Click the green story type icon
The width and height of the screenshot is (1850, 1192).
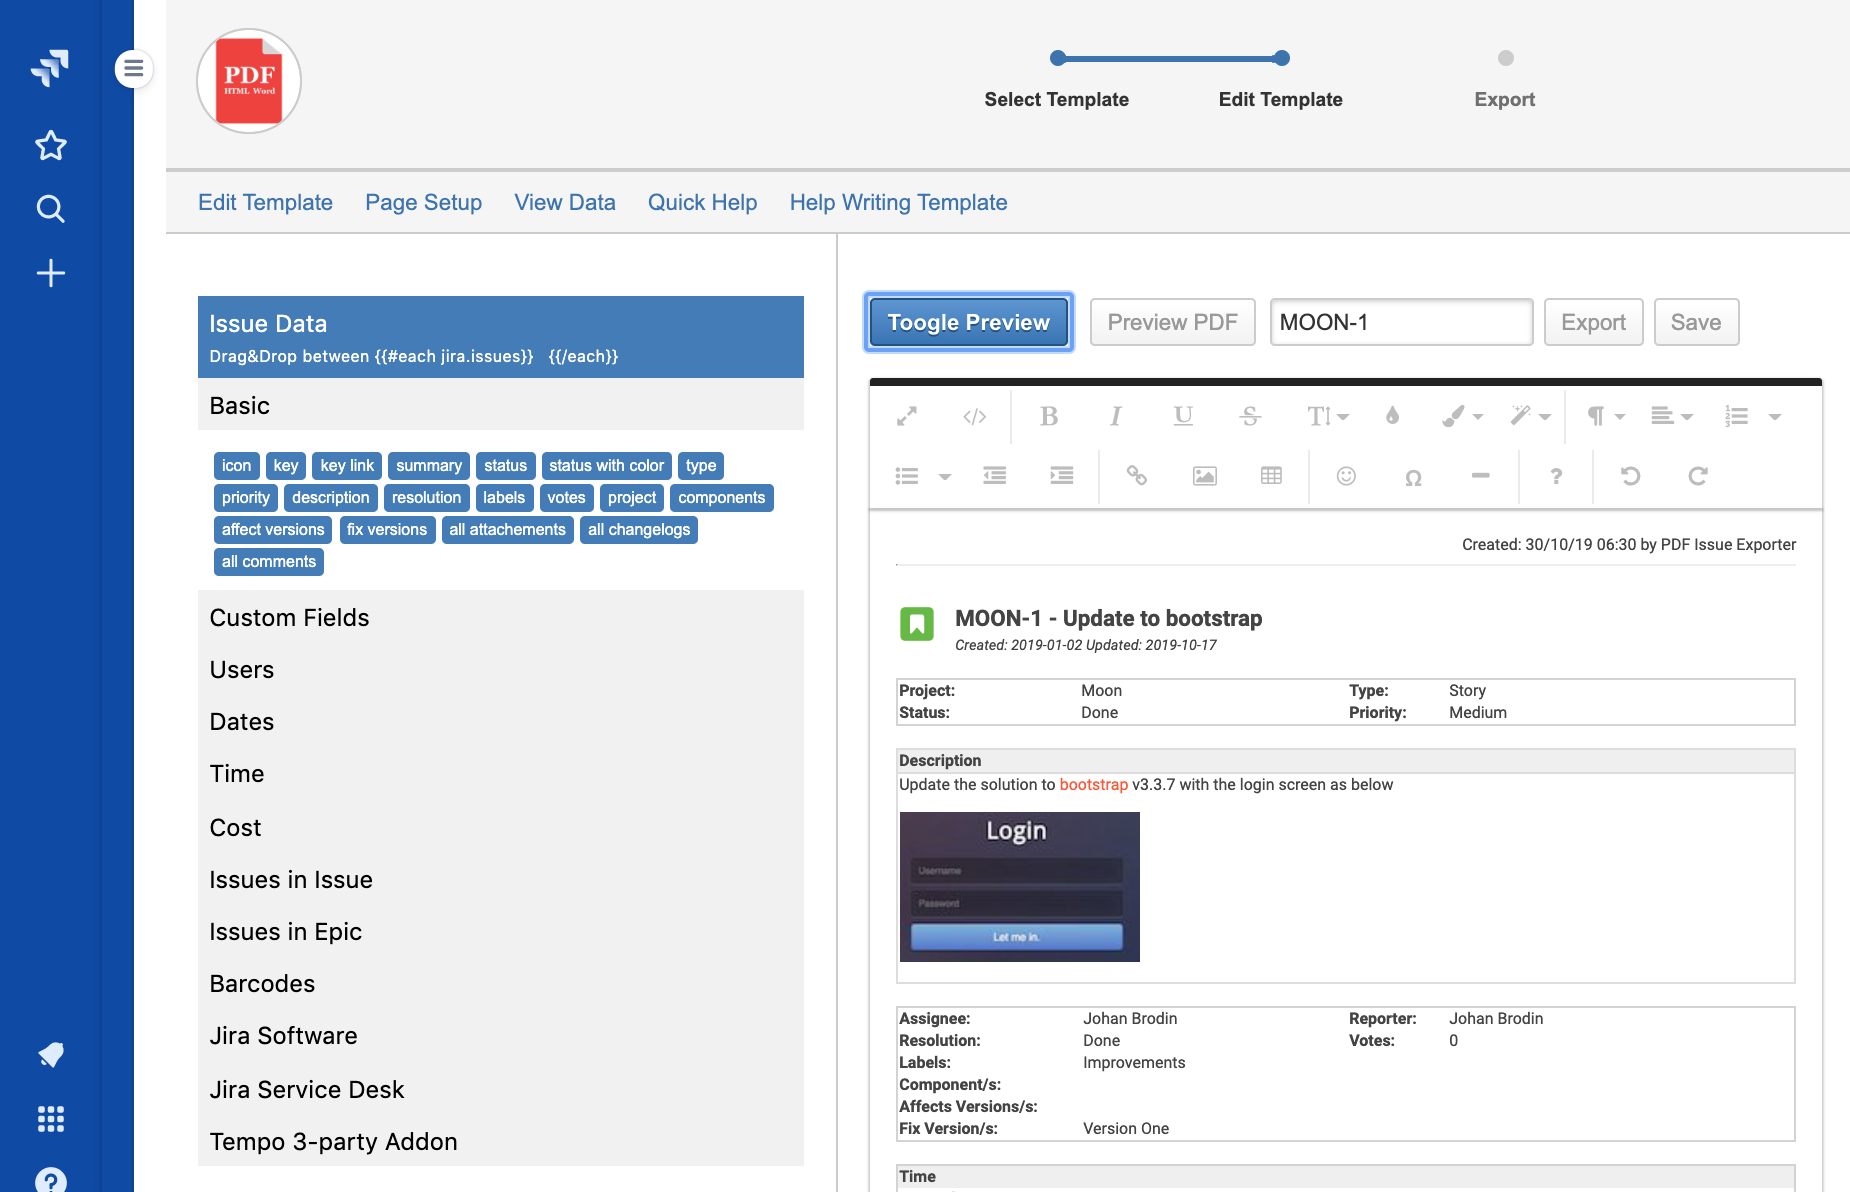click(916, 624)
